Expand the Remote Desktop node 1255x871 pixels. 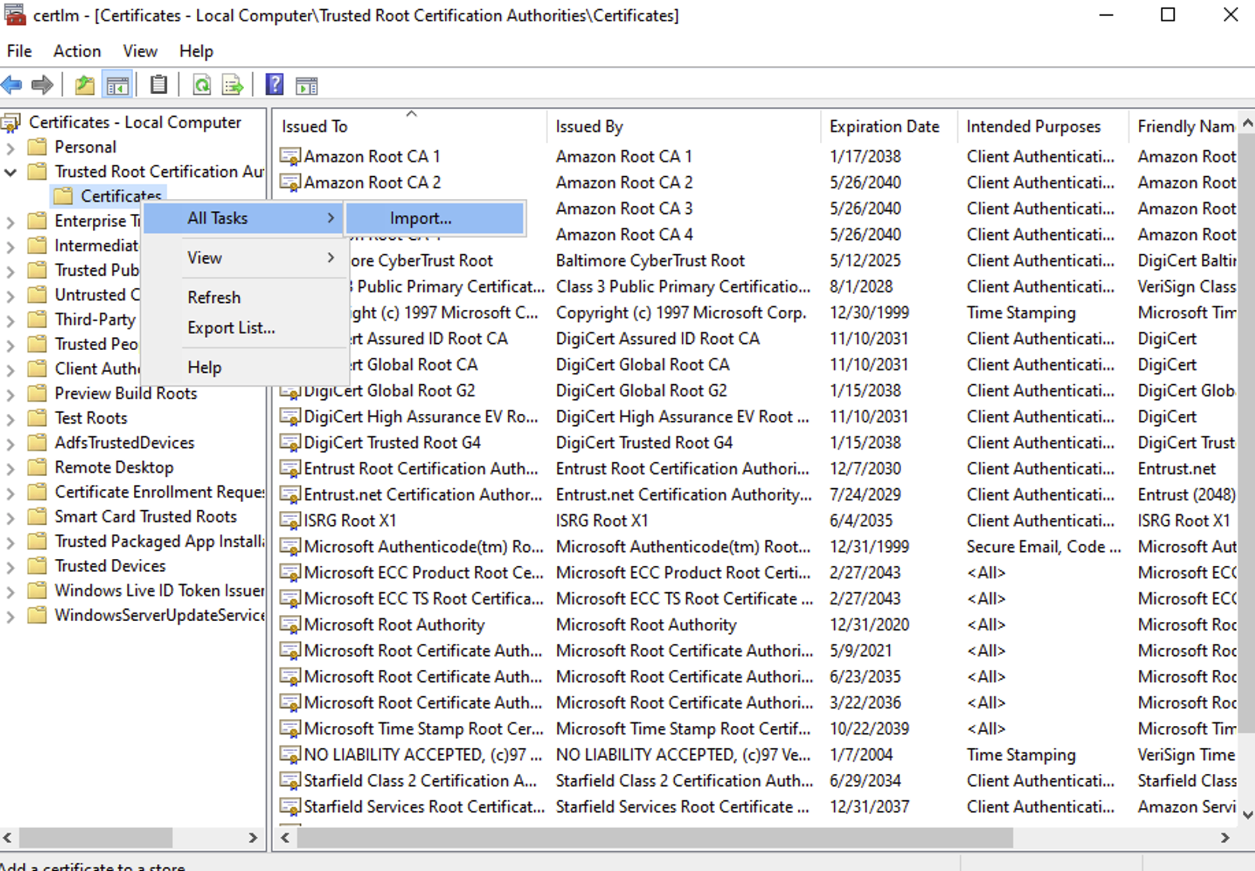pos(11,467)
